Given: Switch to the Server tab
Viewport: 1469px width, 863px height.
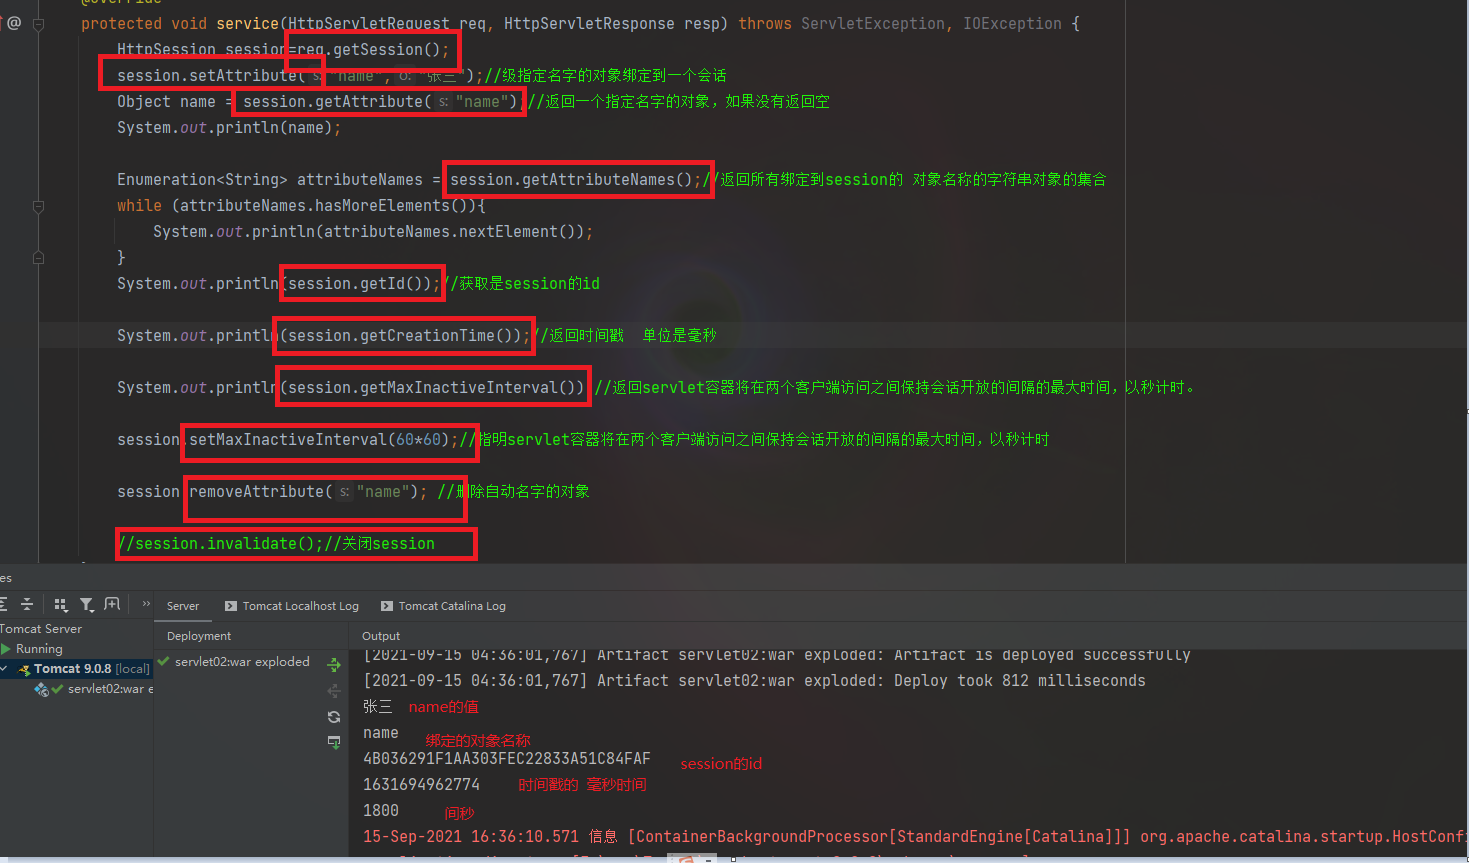Looking at the screenshot, I should (183, 606).
